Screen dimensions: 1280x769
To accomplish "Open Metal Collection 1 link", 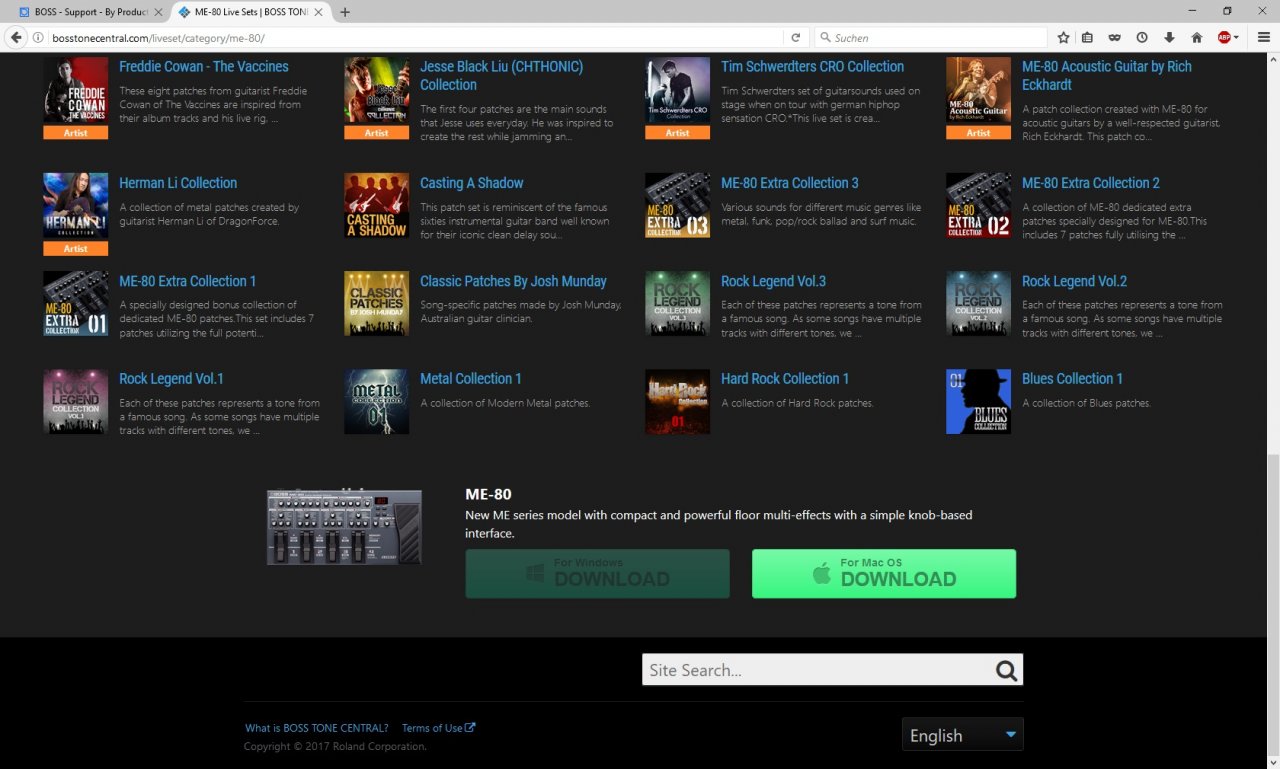I will tap(471, 379).
